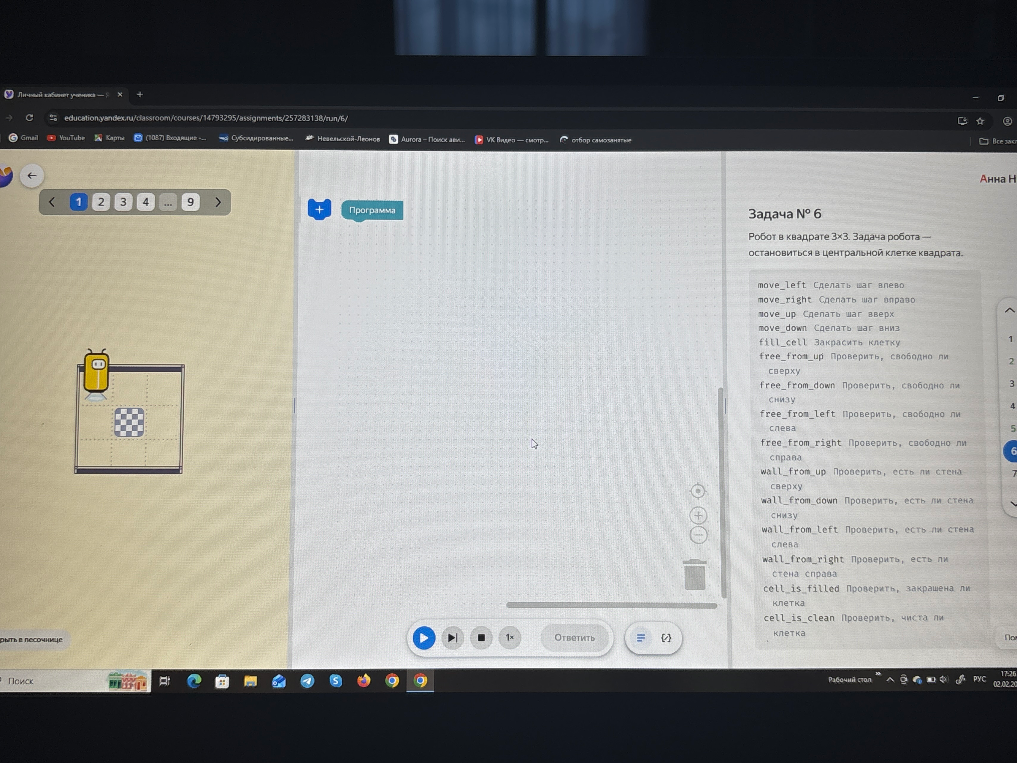Close the Личный кабинет ученика tab
Viewport: 1017px width, 763px height.
(x=120, y=95)
